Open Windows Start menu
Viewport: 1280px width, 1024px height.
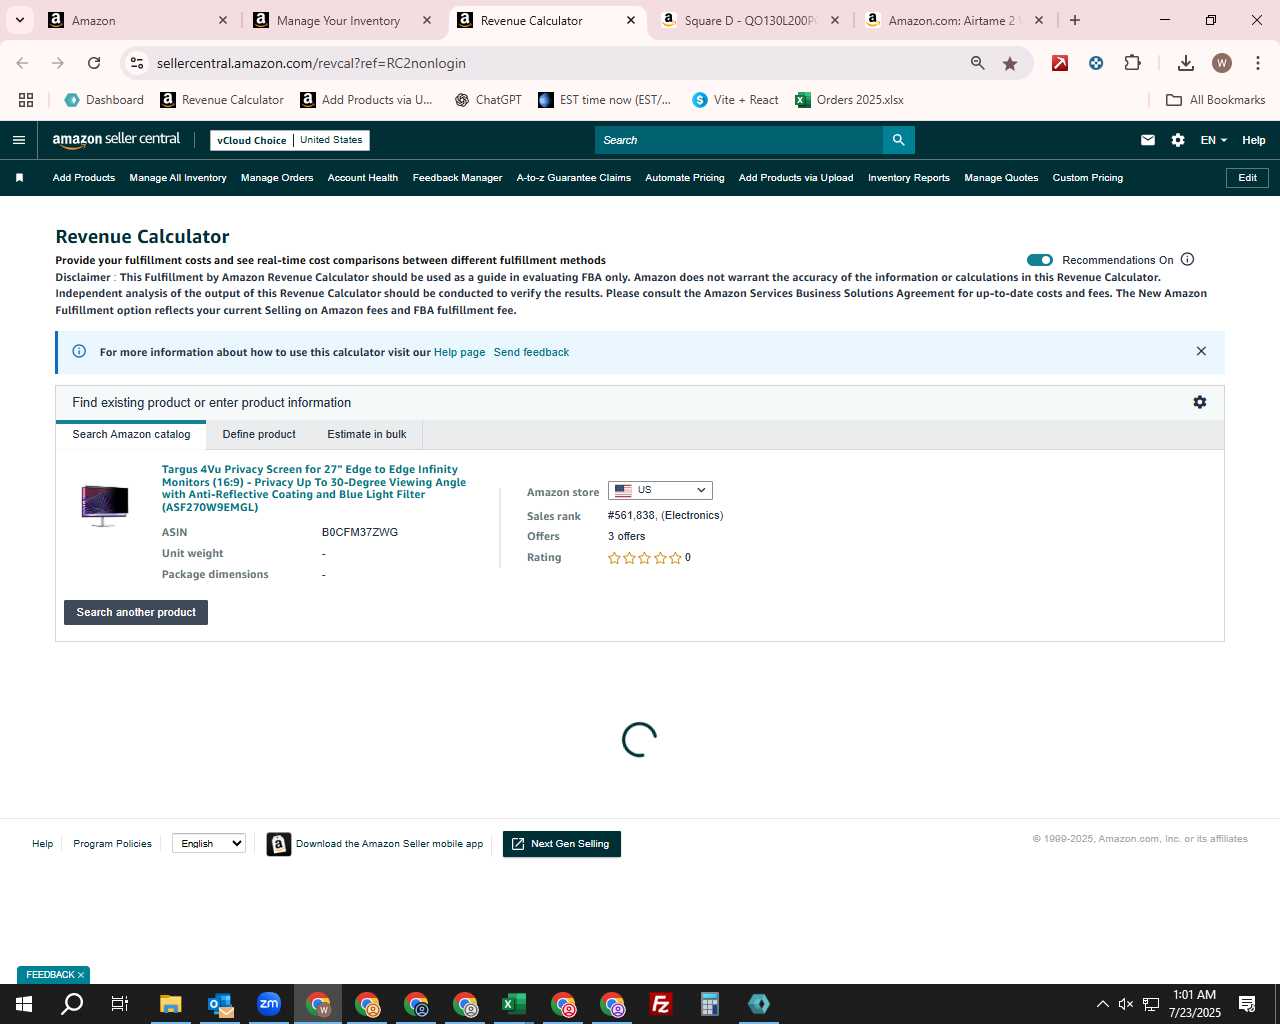[x=24, y=1004]
